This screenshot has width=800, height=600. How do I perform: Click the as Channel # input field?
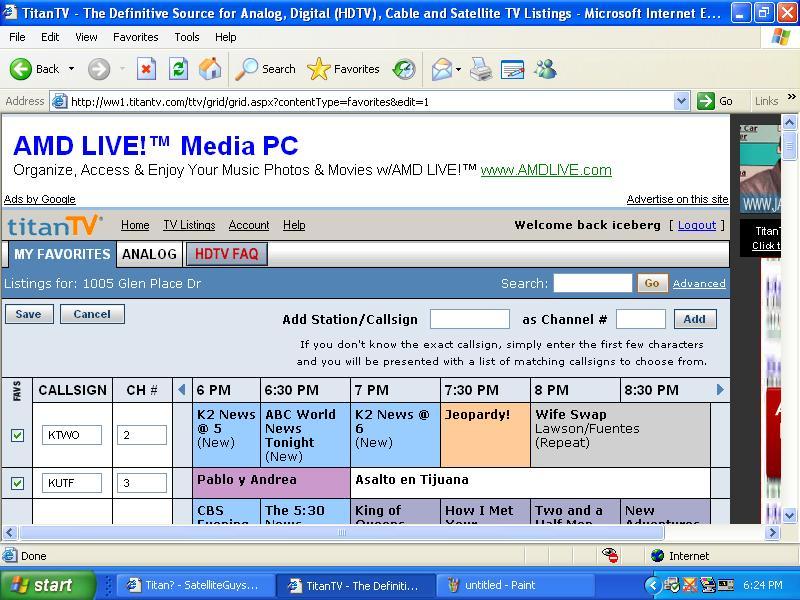point(640,319)
